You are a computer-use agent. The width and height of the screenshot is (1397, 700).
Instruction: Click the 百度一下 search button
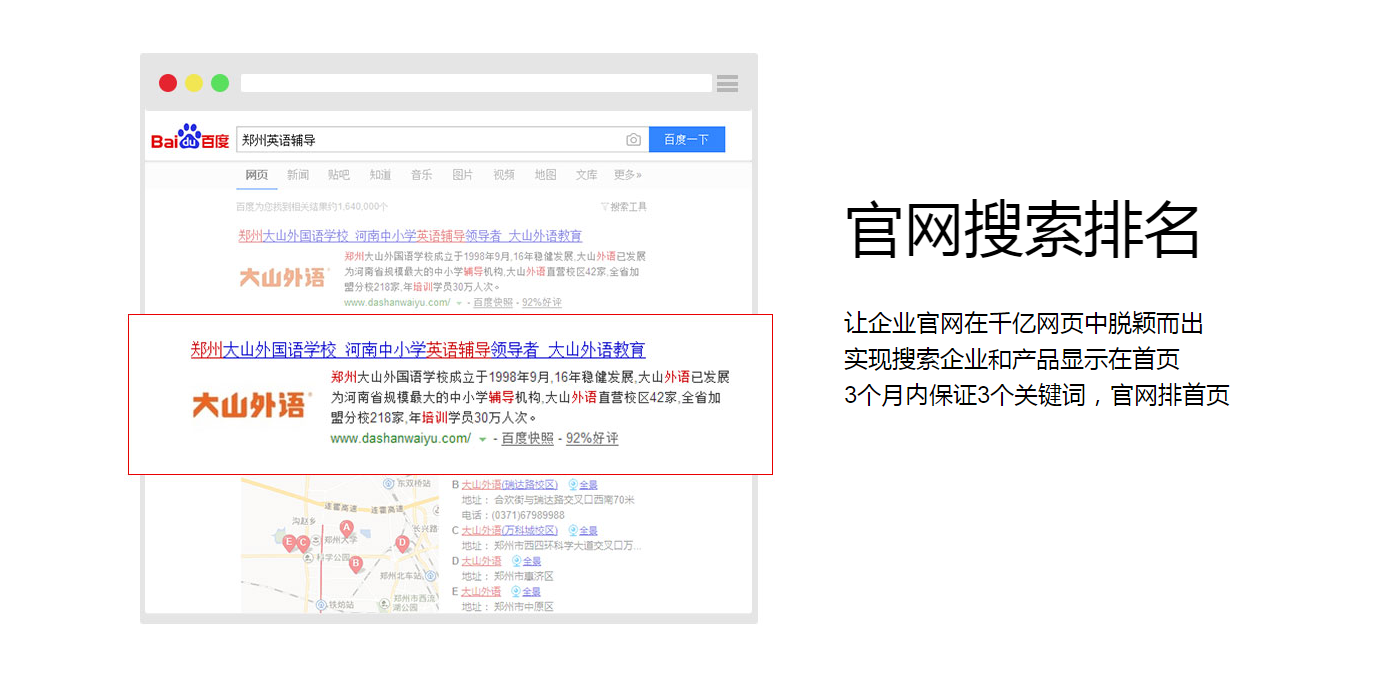687,140
